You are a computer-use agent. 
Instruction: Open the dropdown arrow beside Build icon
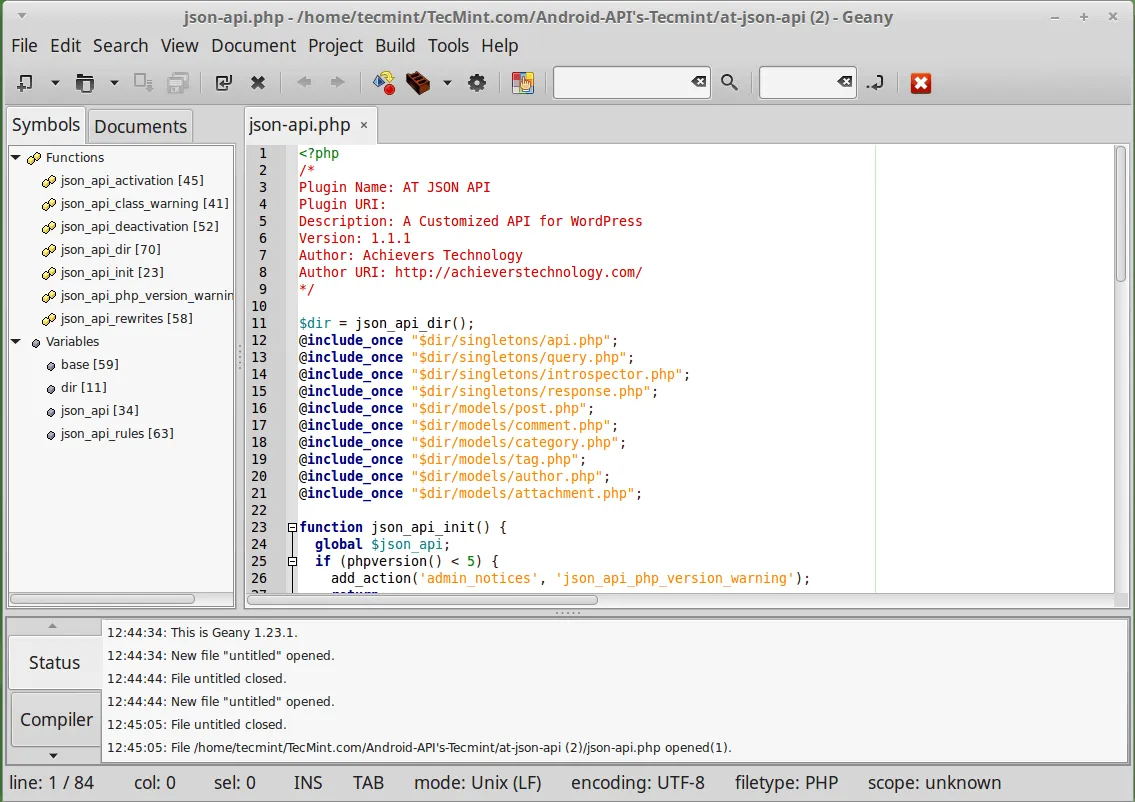click(x=447, y=83)
